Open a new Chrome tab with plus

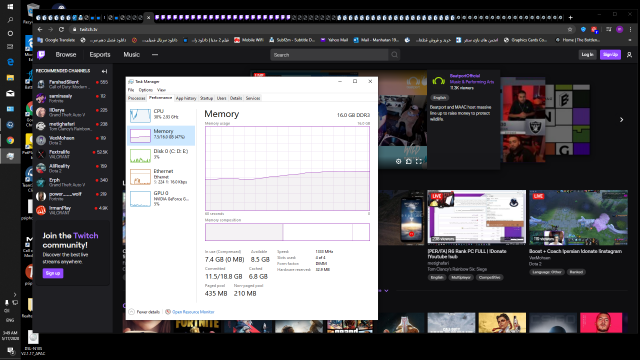[571, 18]
